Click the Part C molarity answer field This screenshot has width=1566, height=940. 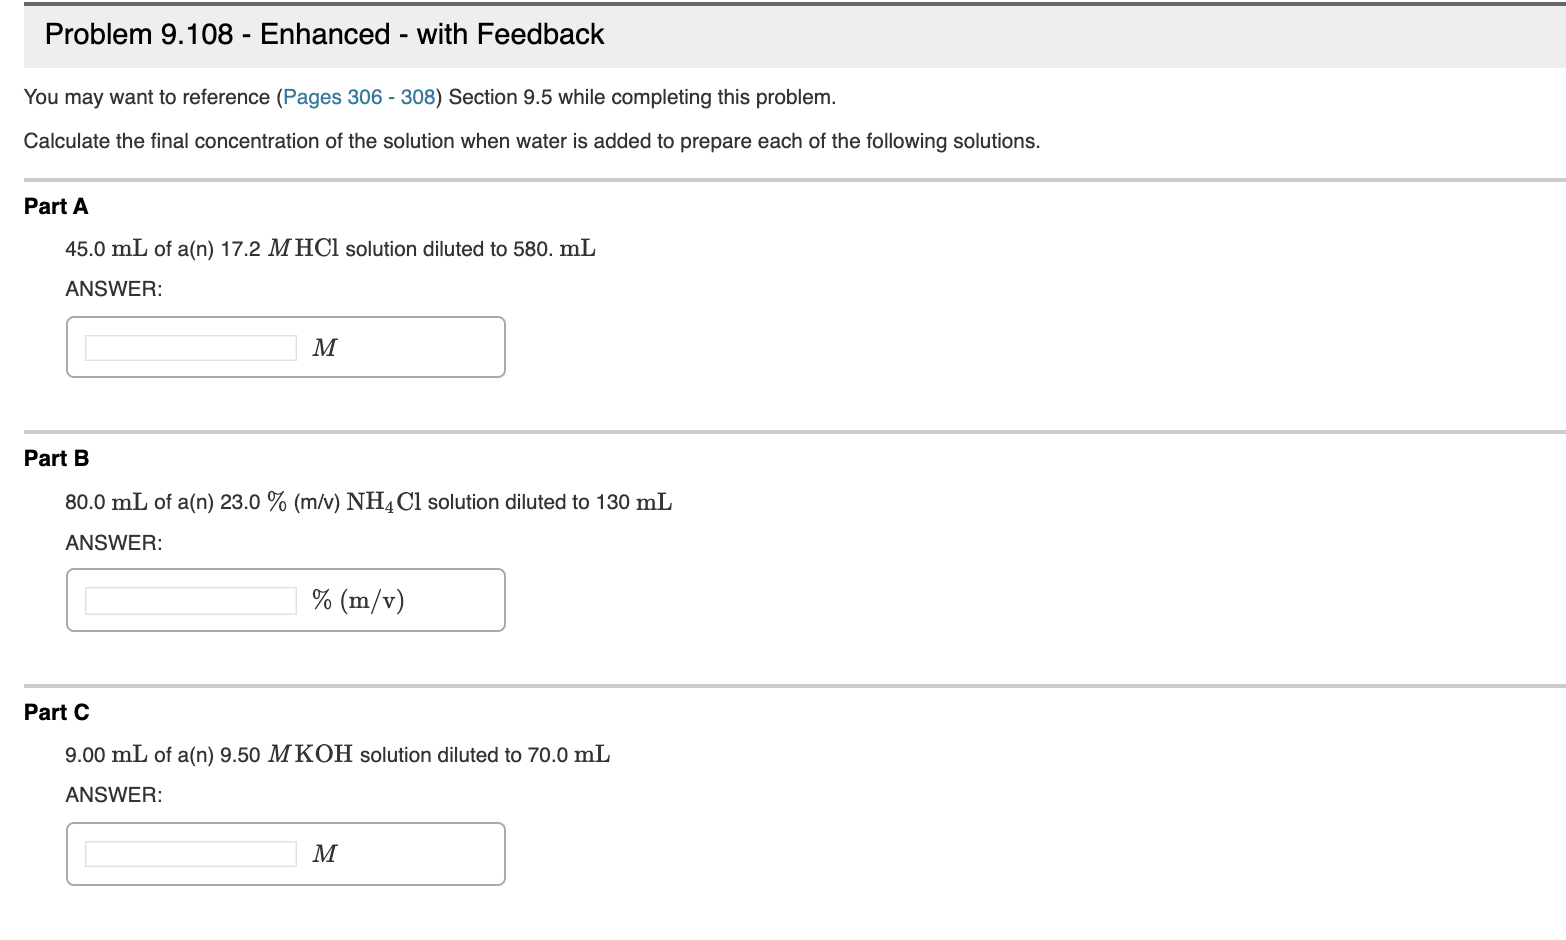[190, 853]
